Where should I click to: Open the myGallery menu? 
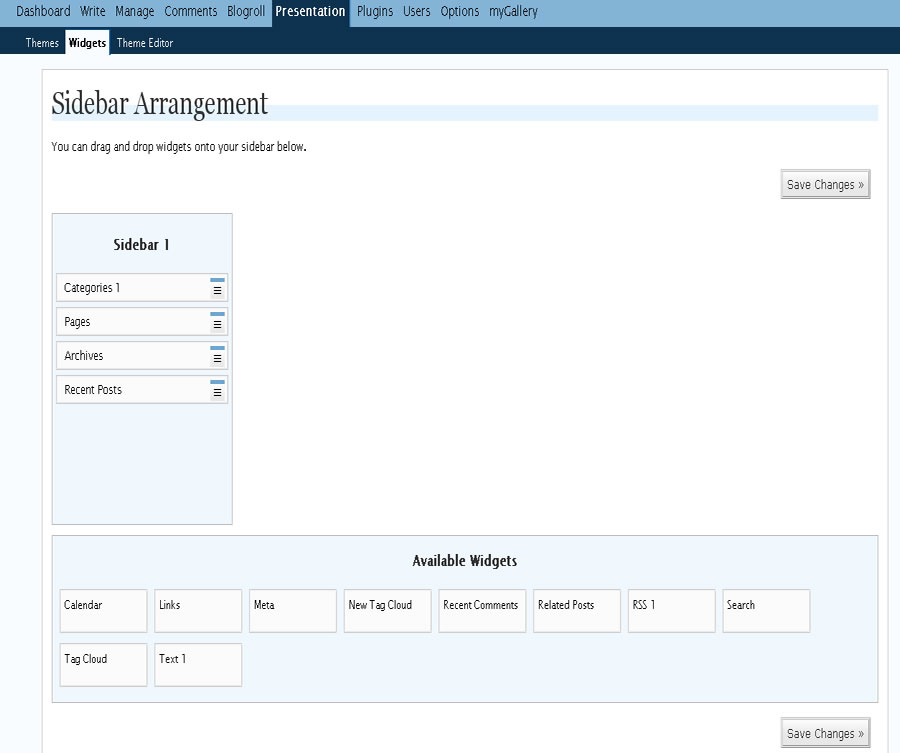point(514,11)
